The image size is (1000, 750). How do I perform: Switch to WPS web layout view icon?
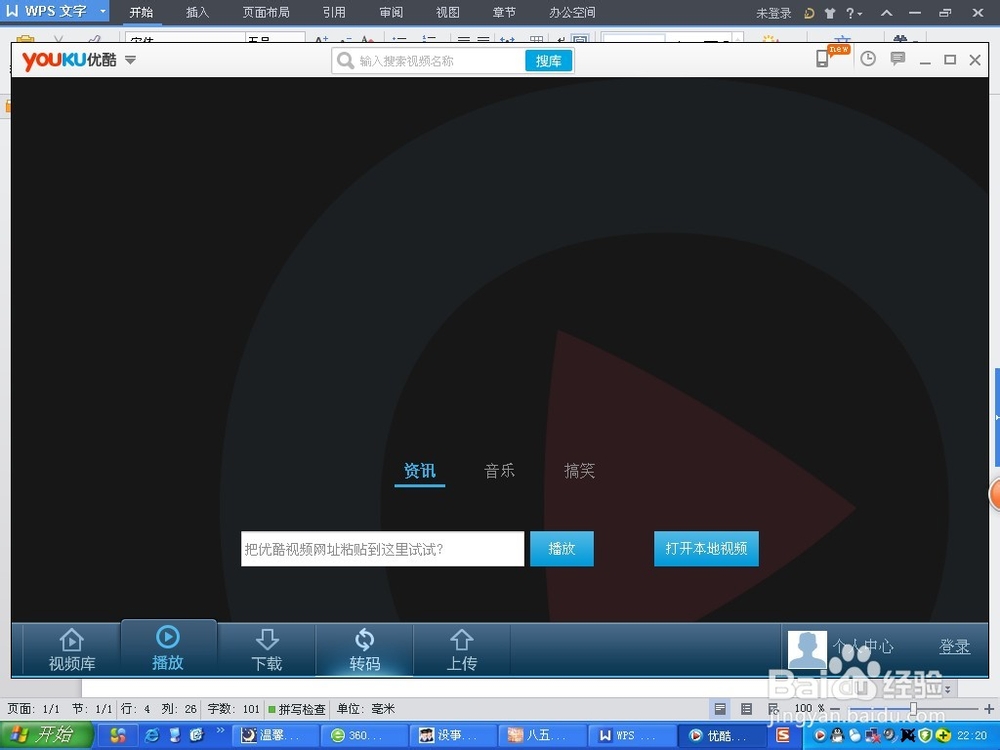click(773, 709)
